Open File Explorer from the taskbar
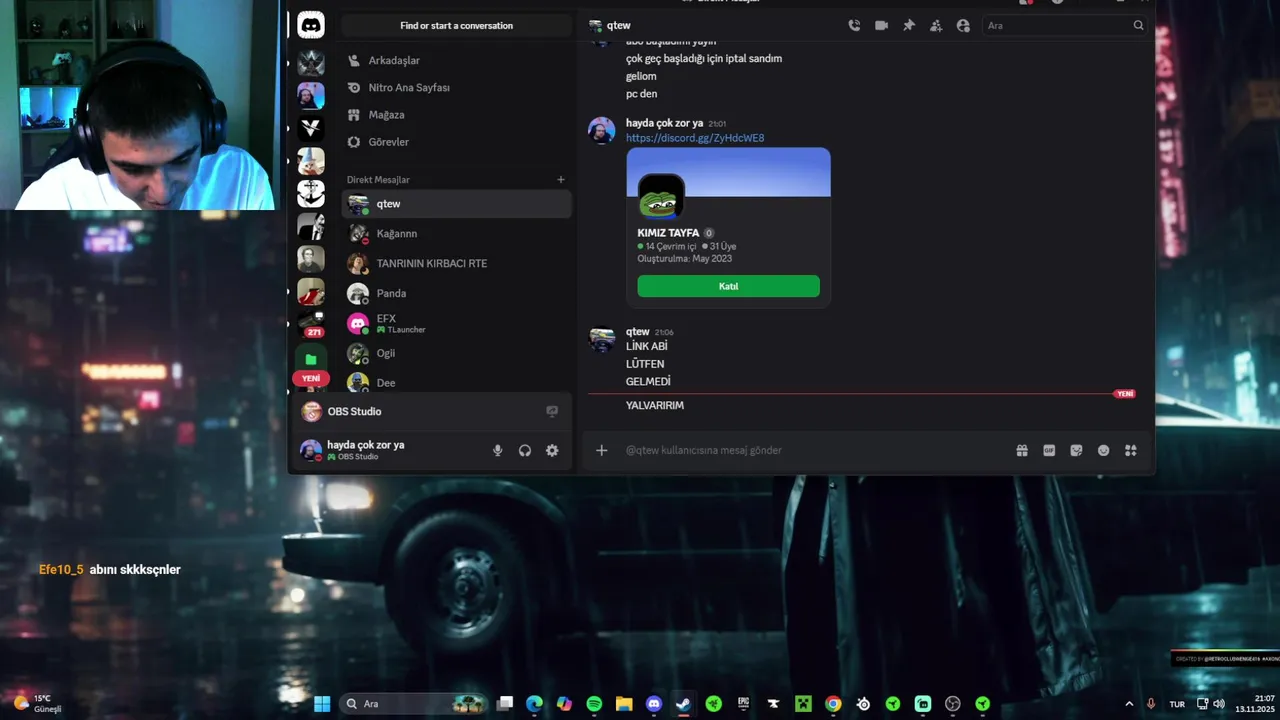 pos(624,704)
